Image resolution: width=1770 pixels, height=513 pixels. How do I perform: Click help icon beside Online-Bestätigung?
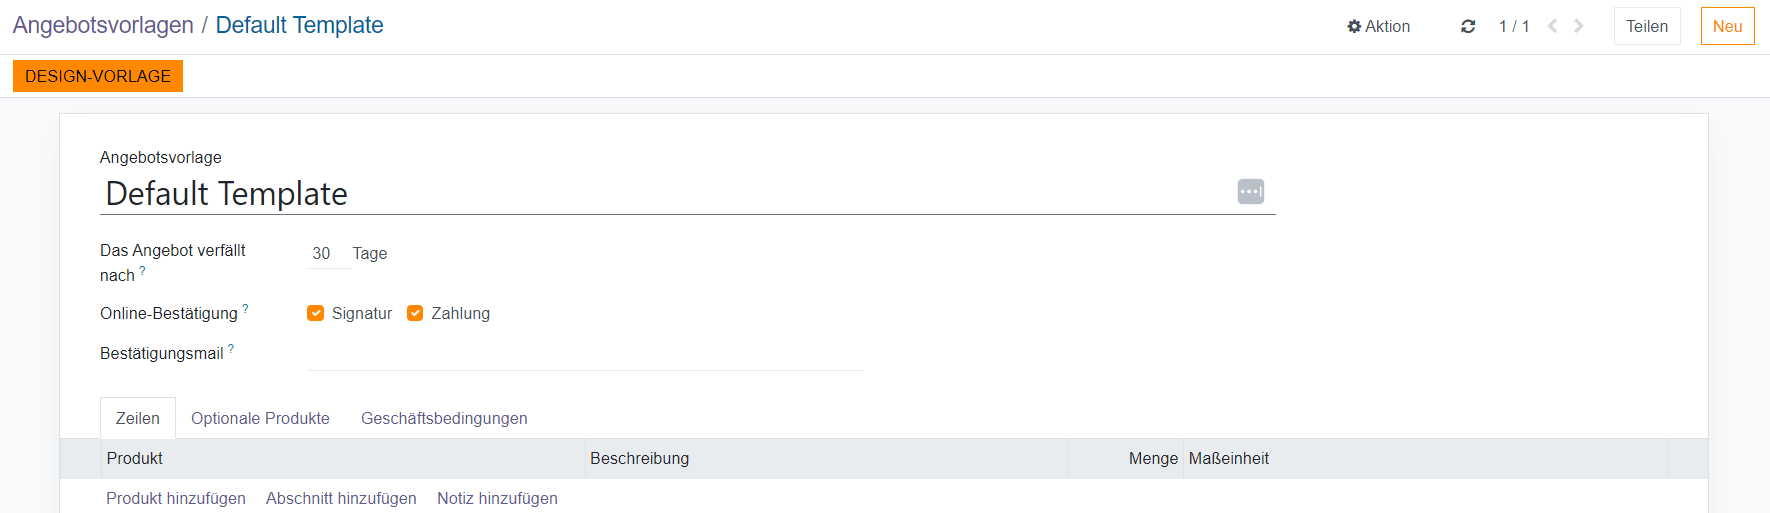pos(246,309)
